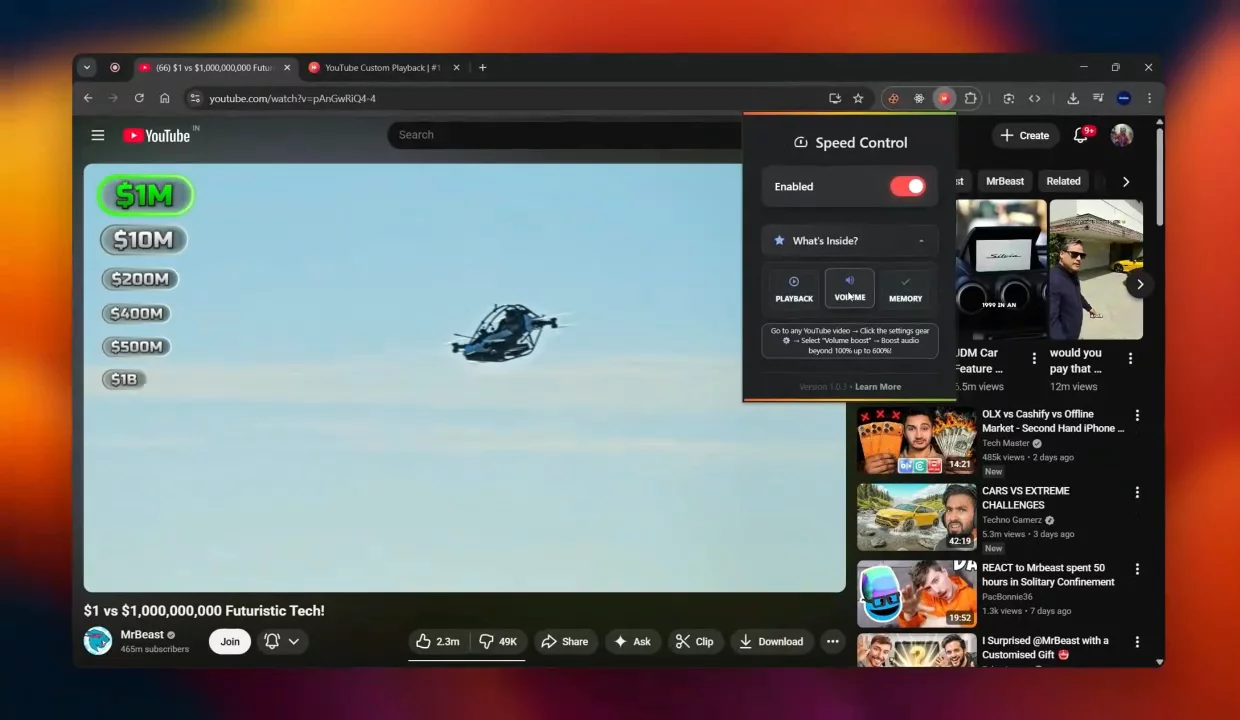Viewport: 1240px width, 720px height.
Task: Open REACT to Mrbeast Solitary Confinement thumbnail
Action: [x=916, y=594]
